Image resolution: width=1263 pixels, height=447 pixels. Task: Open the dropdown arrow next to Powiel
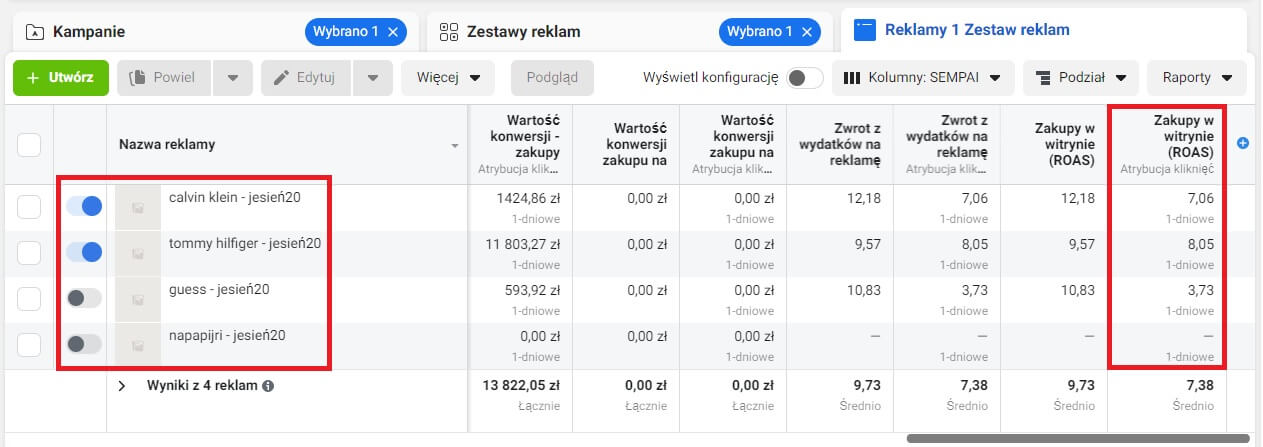(x=232, y=77)
